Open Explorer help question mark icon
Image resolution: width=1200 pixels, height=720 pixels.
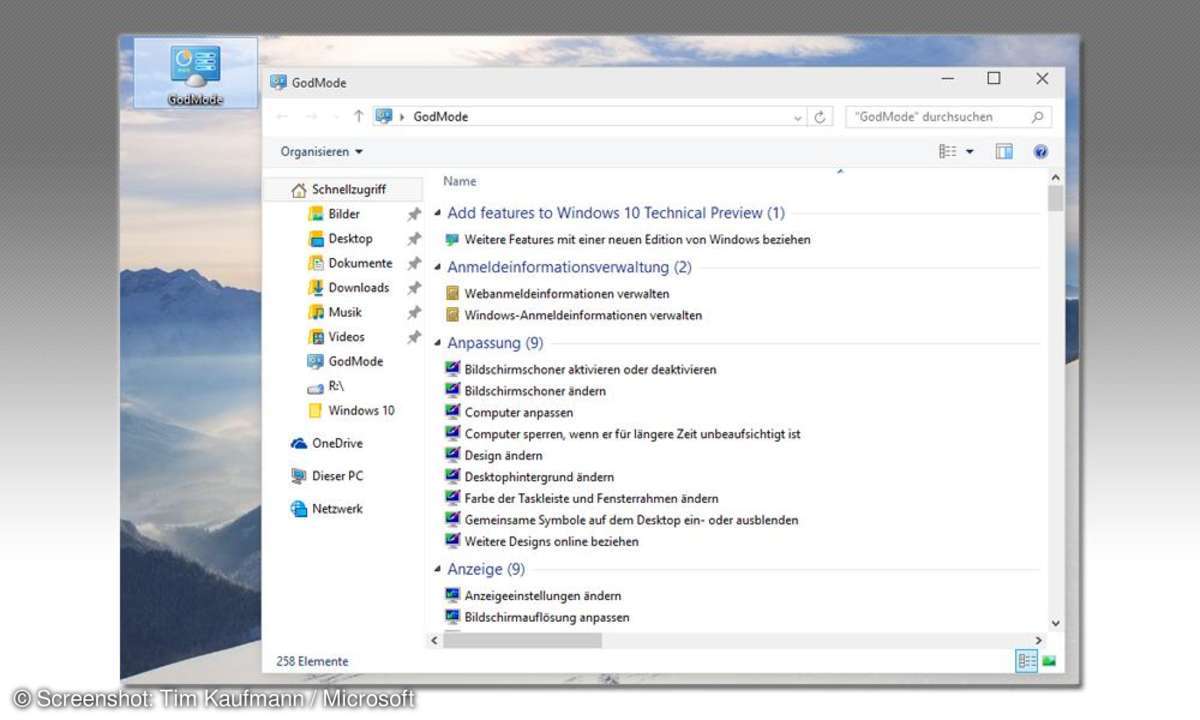click(1040, 152)
